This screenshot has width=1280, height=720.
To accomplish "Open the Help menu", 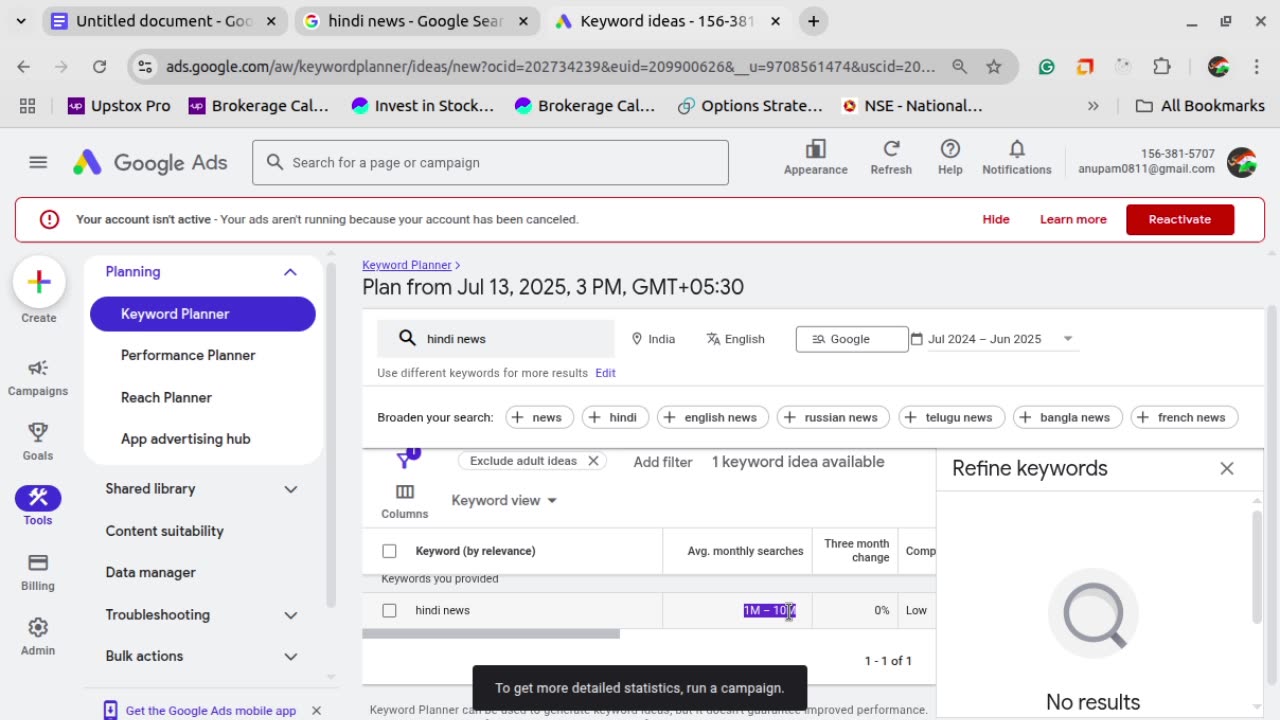I will [950, 157].
